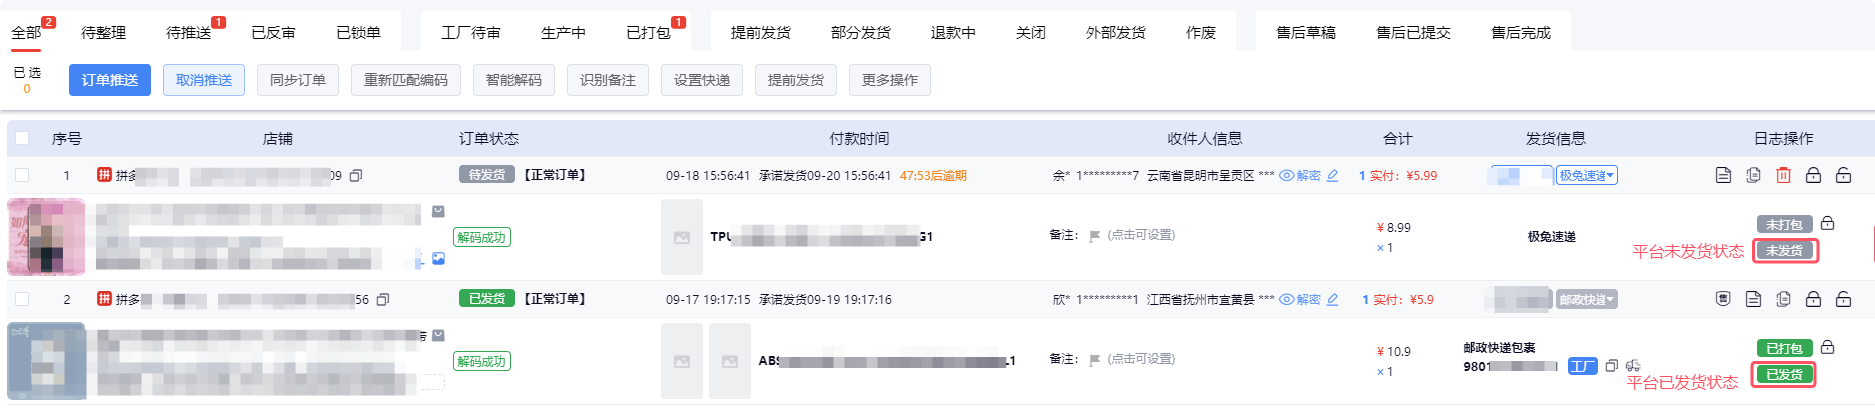Click the pink product thumbnail of order 1

[x=46, y=237]
